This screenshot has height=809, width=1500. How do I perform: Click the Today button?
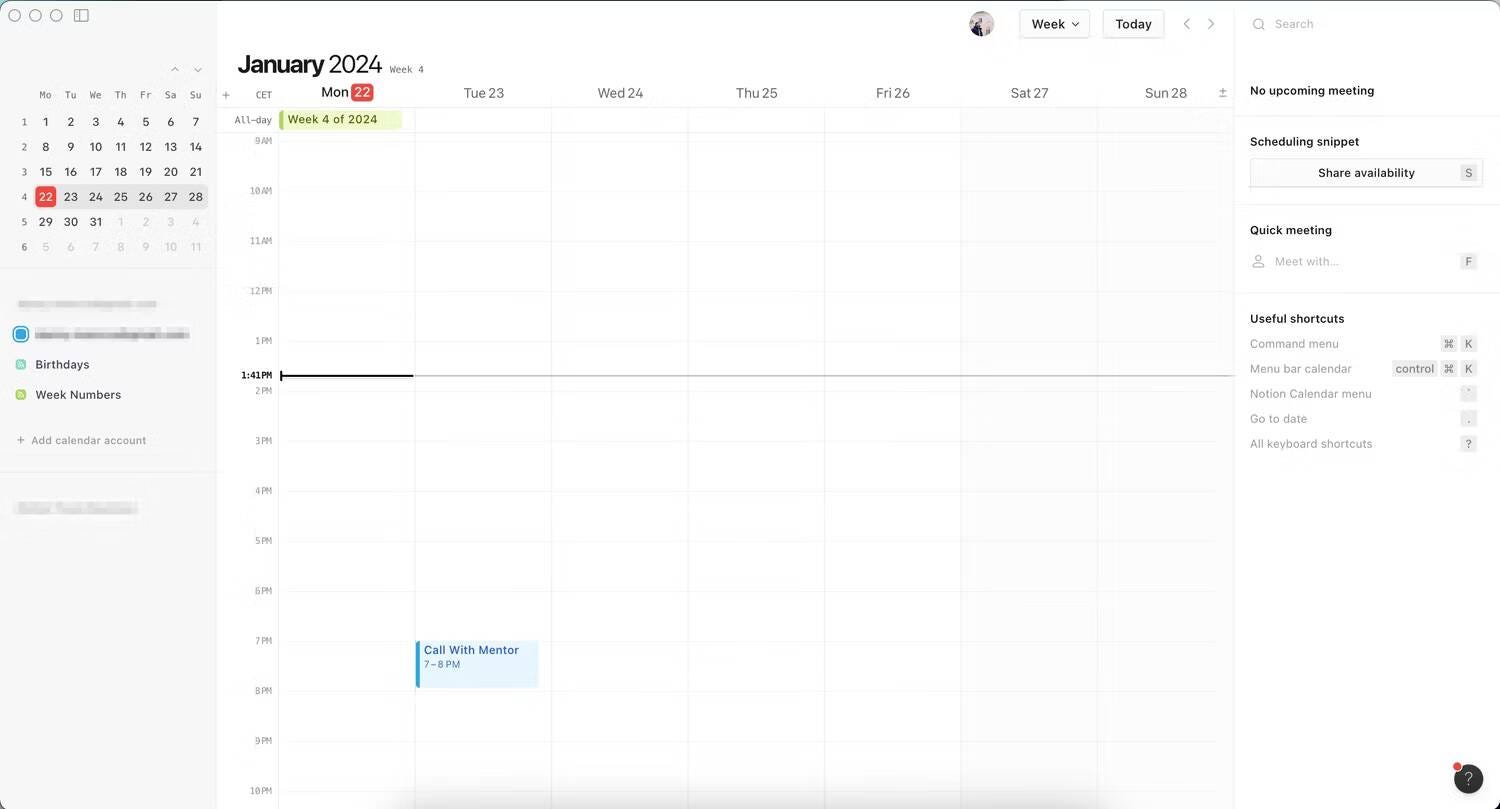(1133, 24)
